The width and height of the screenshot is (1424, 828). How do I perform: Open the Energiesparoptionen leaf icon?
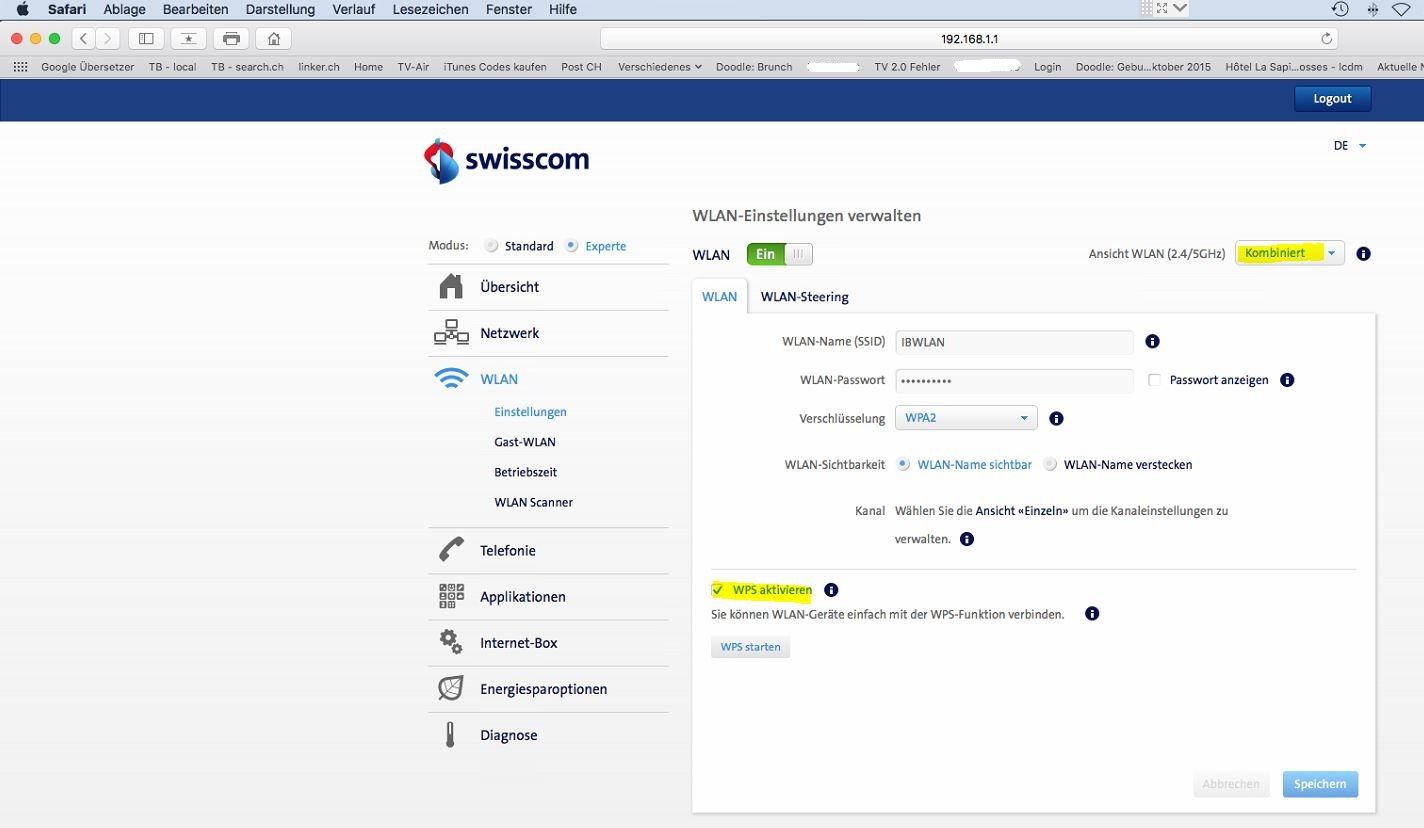tap(451, 688)
